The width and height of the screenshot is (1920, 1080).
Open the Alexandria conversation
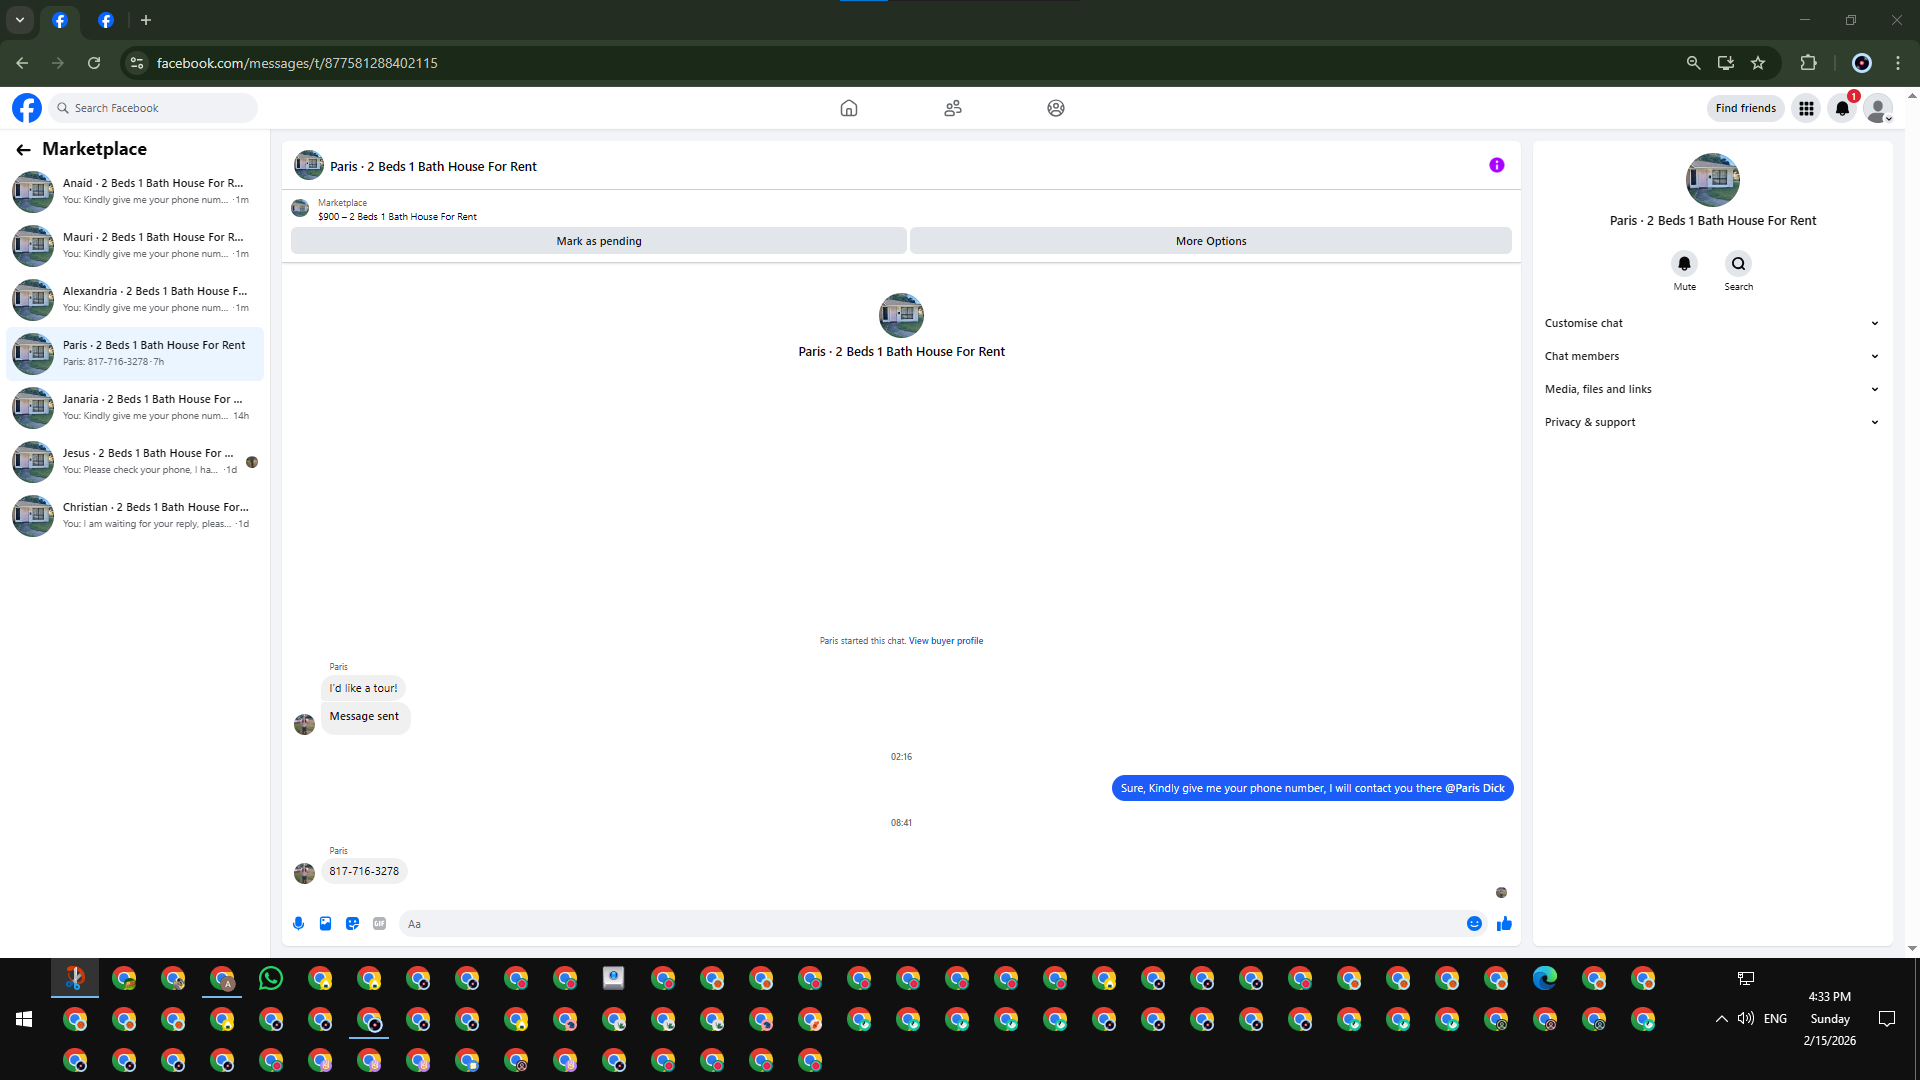click(135, 299)
